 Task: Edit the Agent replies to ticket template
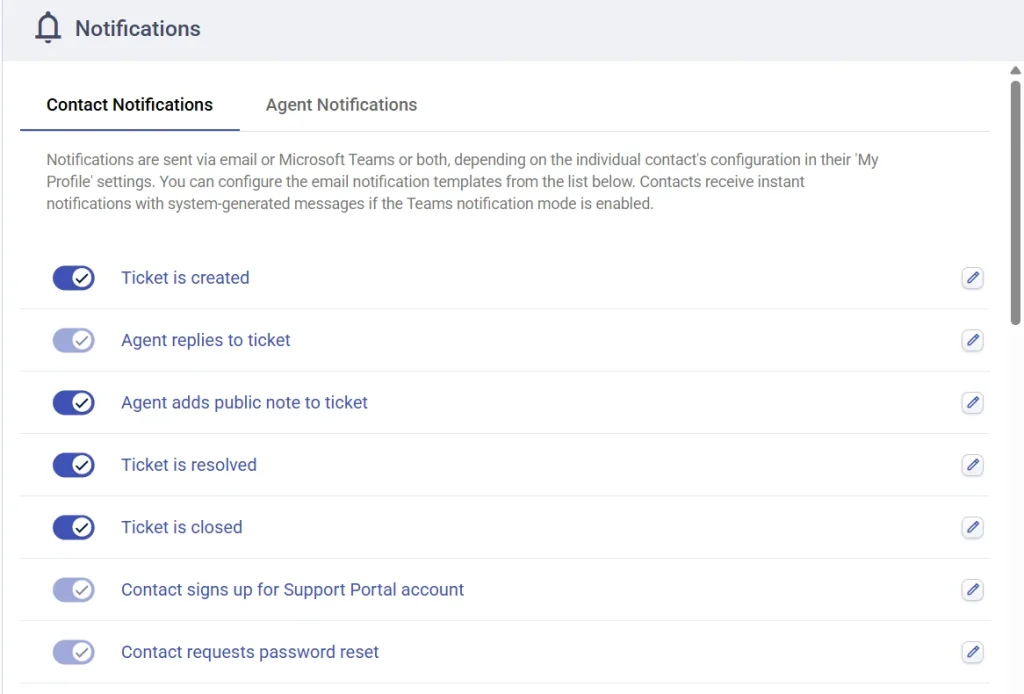[972, 340]
